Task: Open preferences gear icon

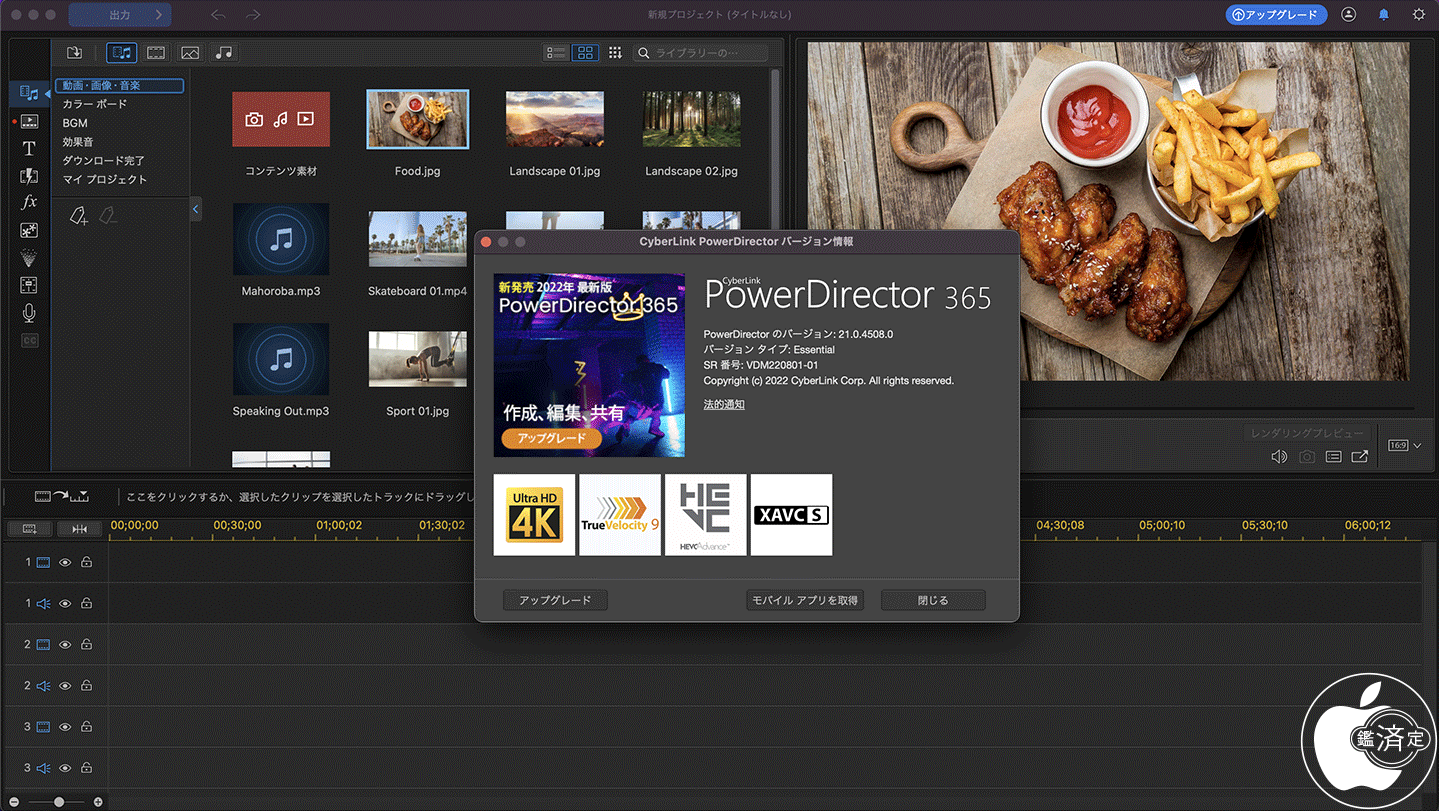Action: point(1418,15)
